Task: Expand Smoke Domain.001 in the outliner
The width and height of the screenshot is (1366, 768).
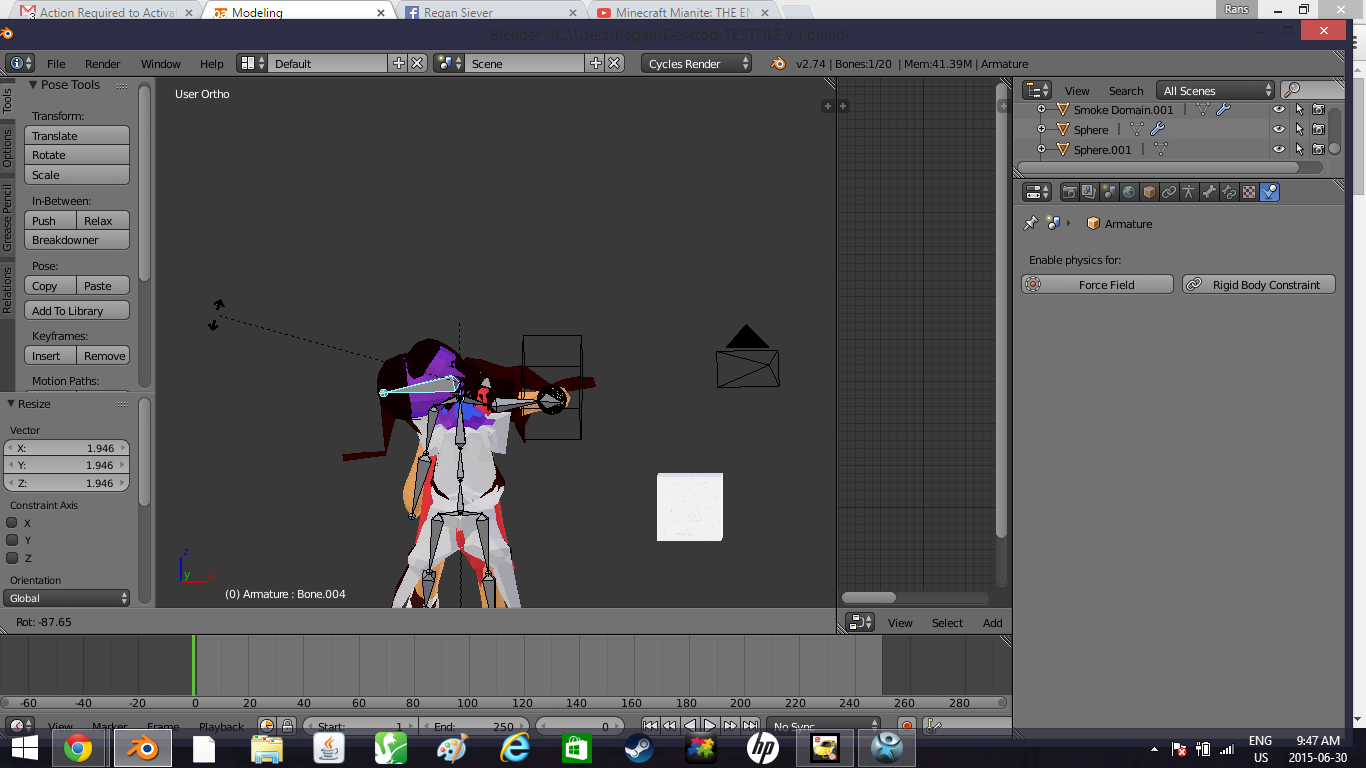Action: [1041, 110]
